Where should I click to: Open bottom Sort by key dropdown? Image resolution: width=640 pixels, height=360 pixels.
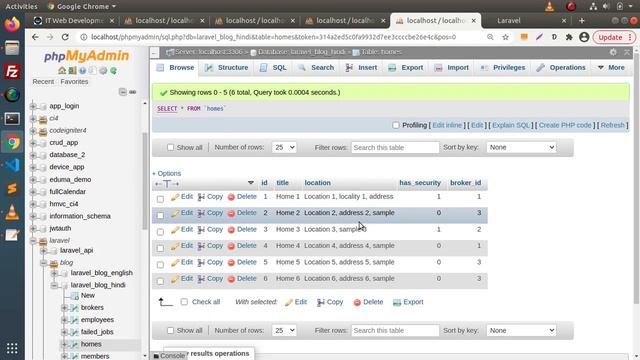[x=521, y=330]
